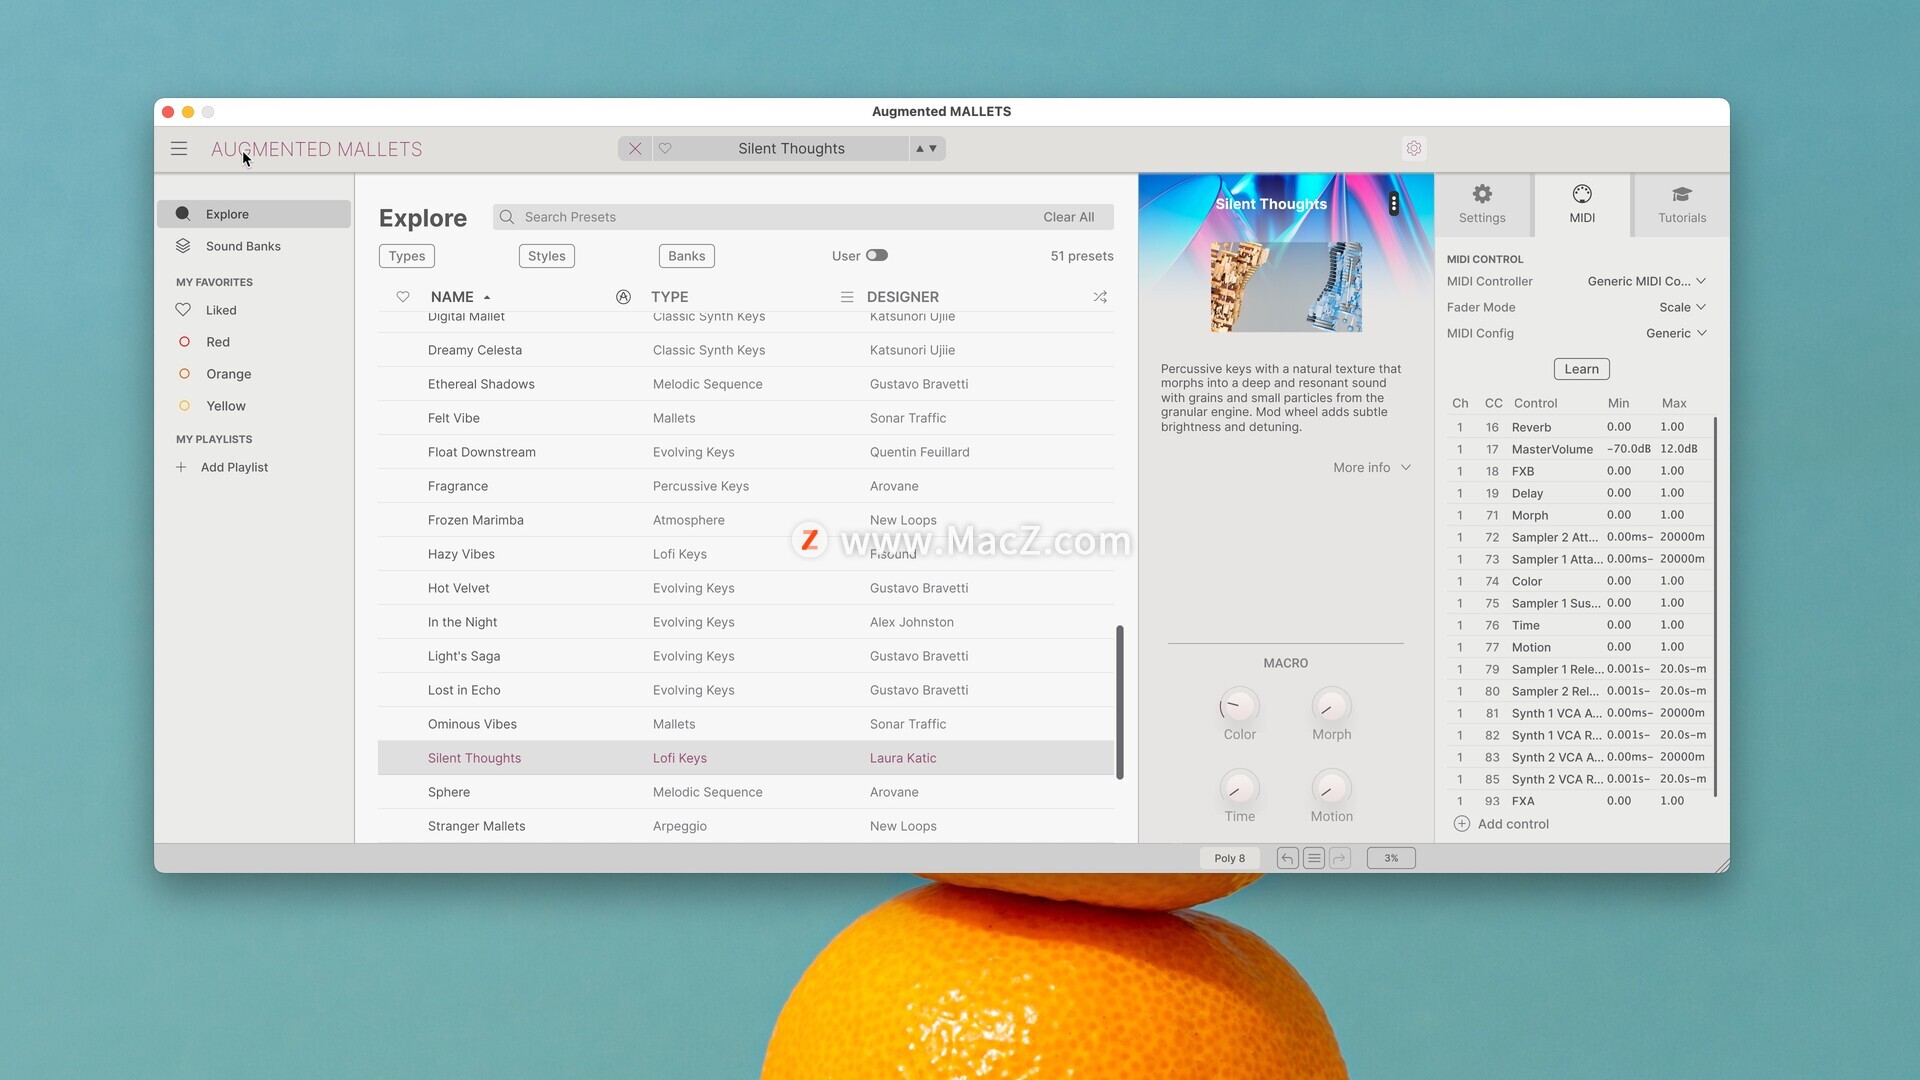Sort by liked heart column header

tap(403, 297)
